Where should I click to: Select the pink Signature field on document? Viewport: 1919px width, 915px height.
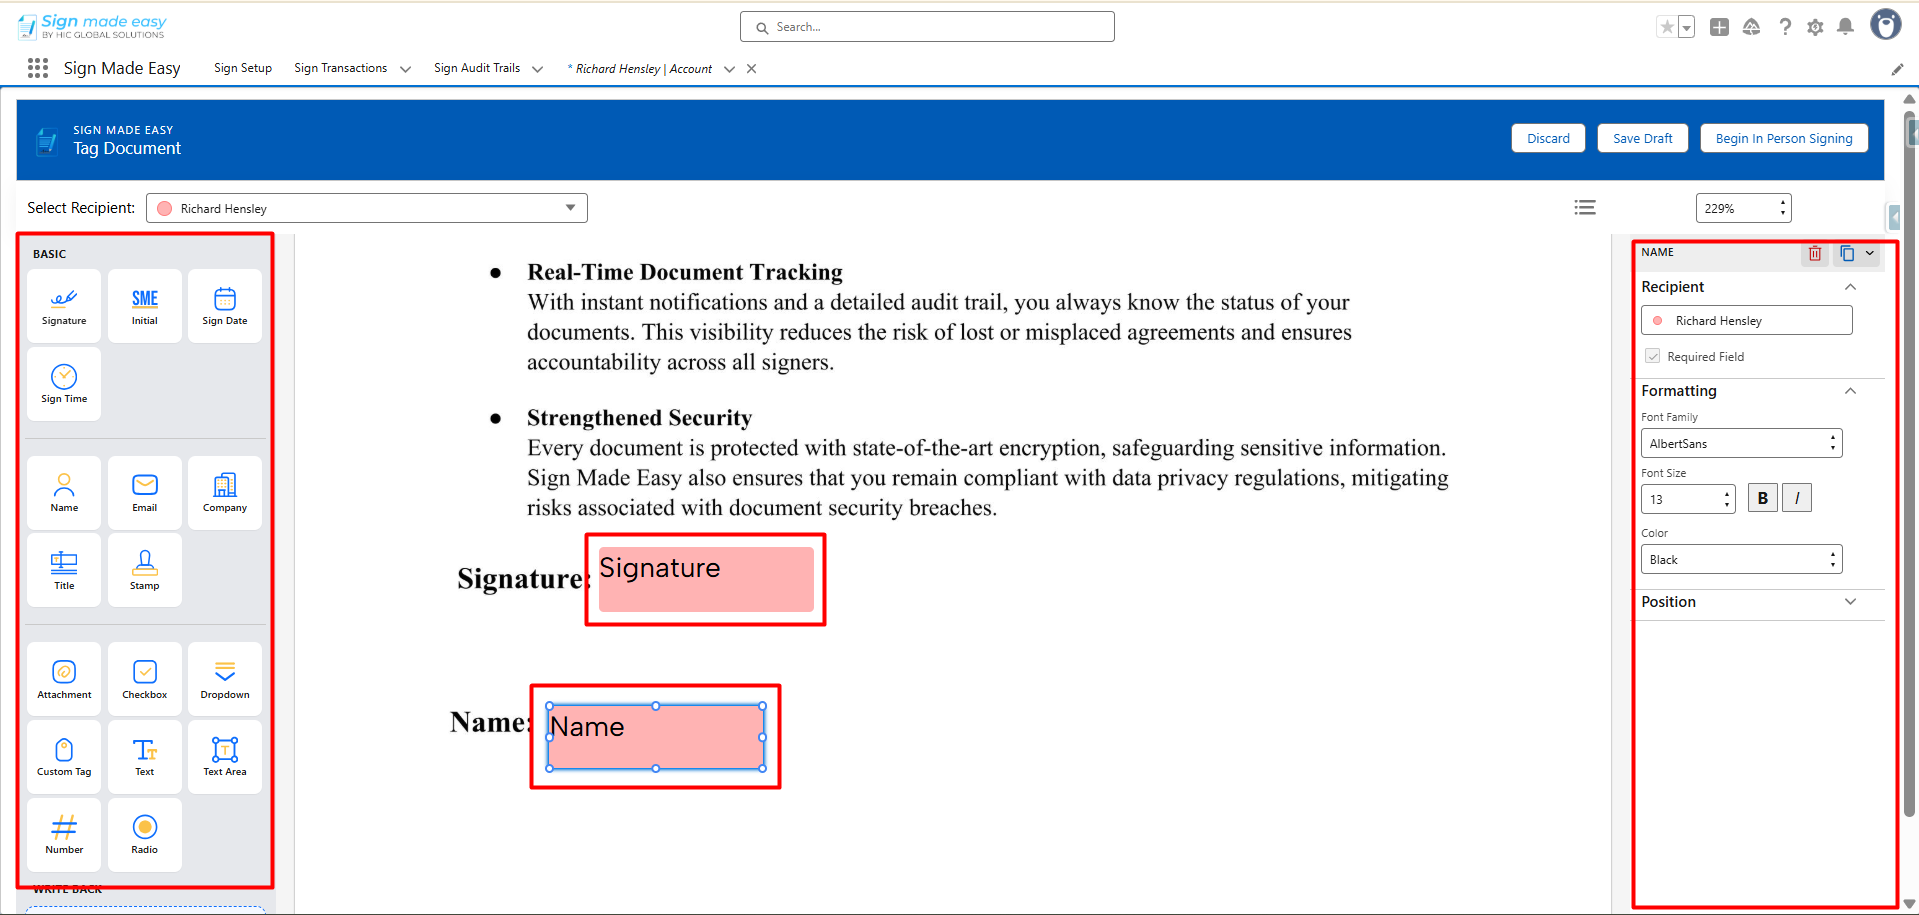coord(706,579)
